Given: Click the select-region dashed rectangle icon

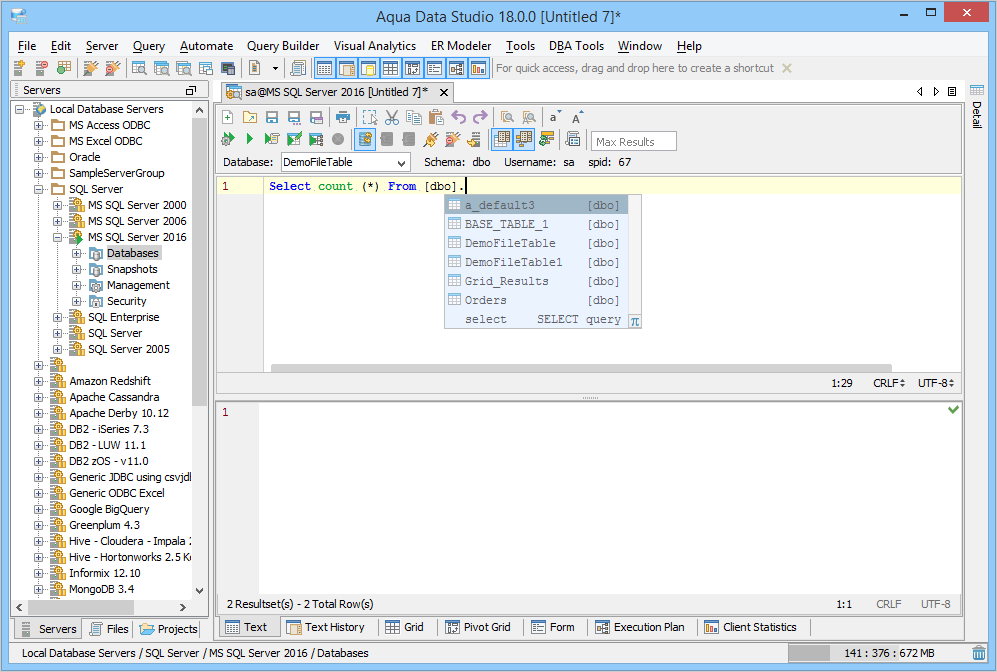Looking at the screenshot, I should click(x=369, y=117).
